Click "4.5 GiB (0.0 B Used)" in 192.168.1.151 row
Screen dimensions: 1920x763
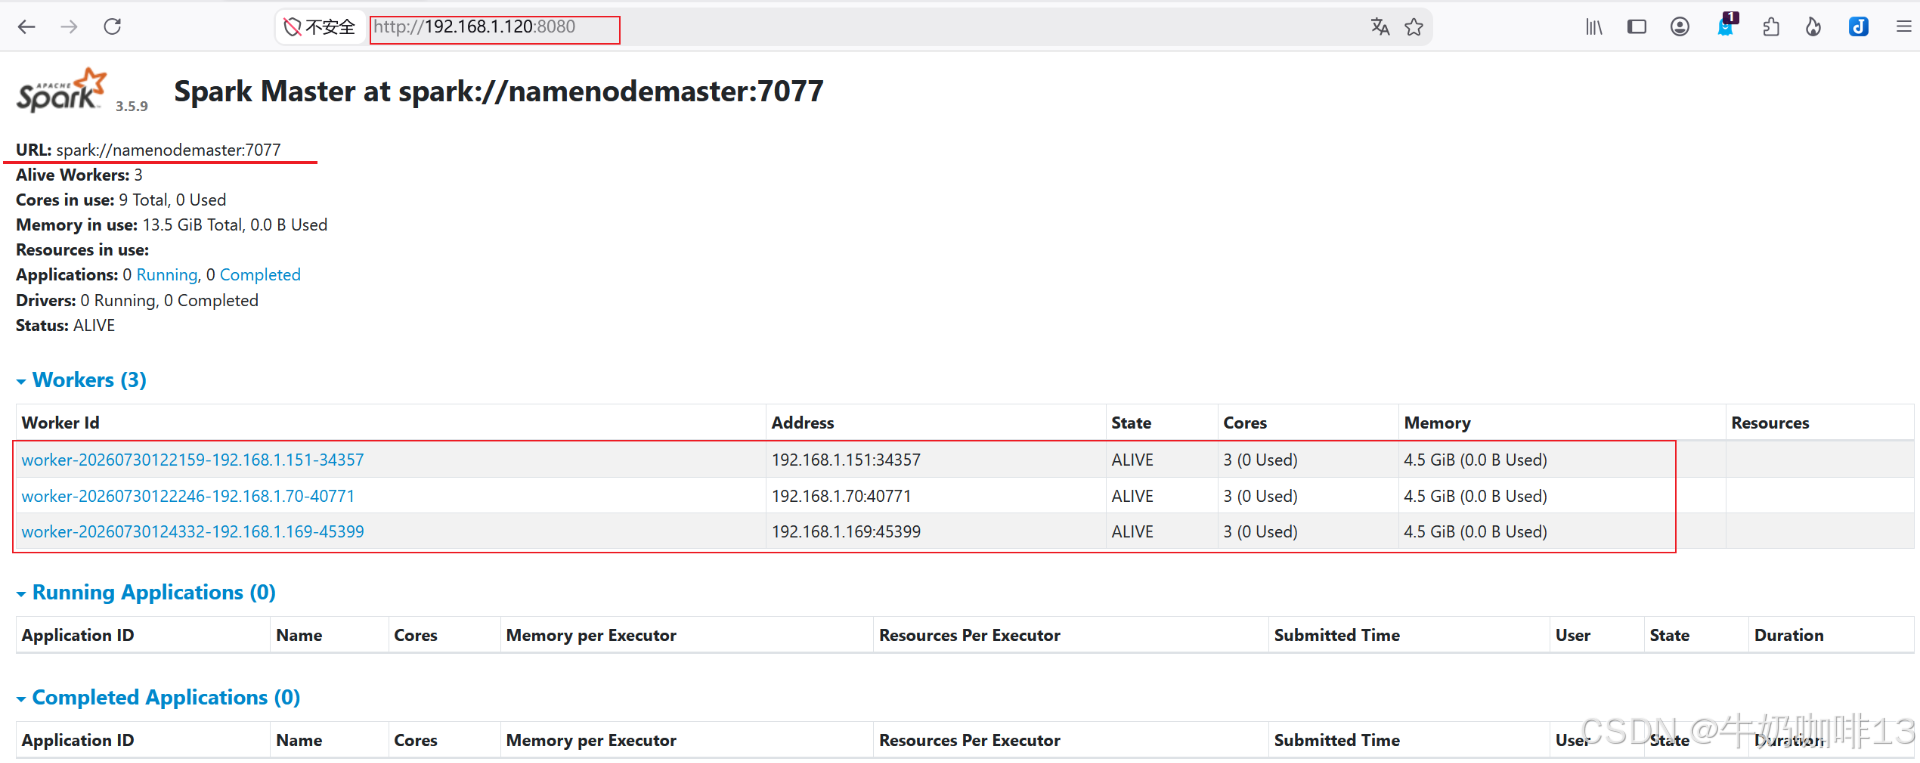tap(1475, 460)
